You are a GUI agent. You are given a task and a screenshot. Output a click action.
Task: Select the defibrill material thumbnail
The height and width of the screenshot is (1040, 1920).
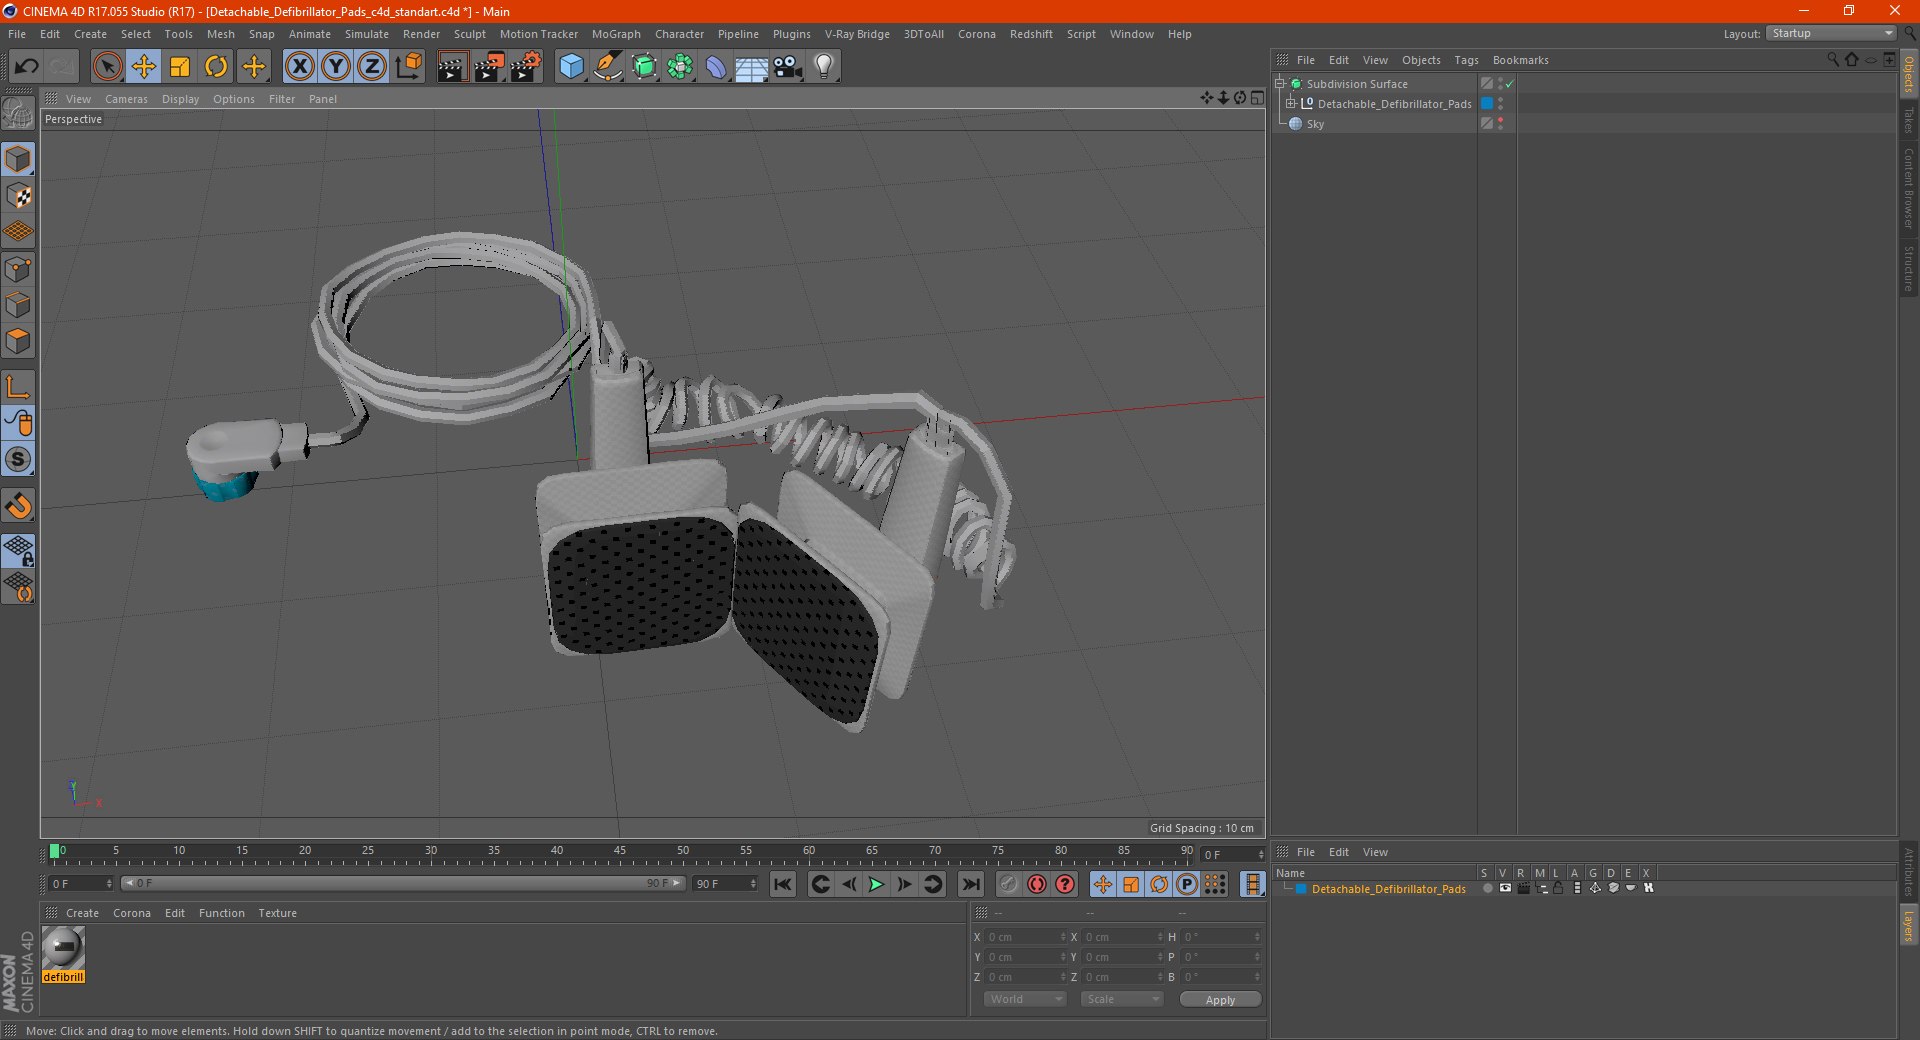pos(63,948)
